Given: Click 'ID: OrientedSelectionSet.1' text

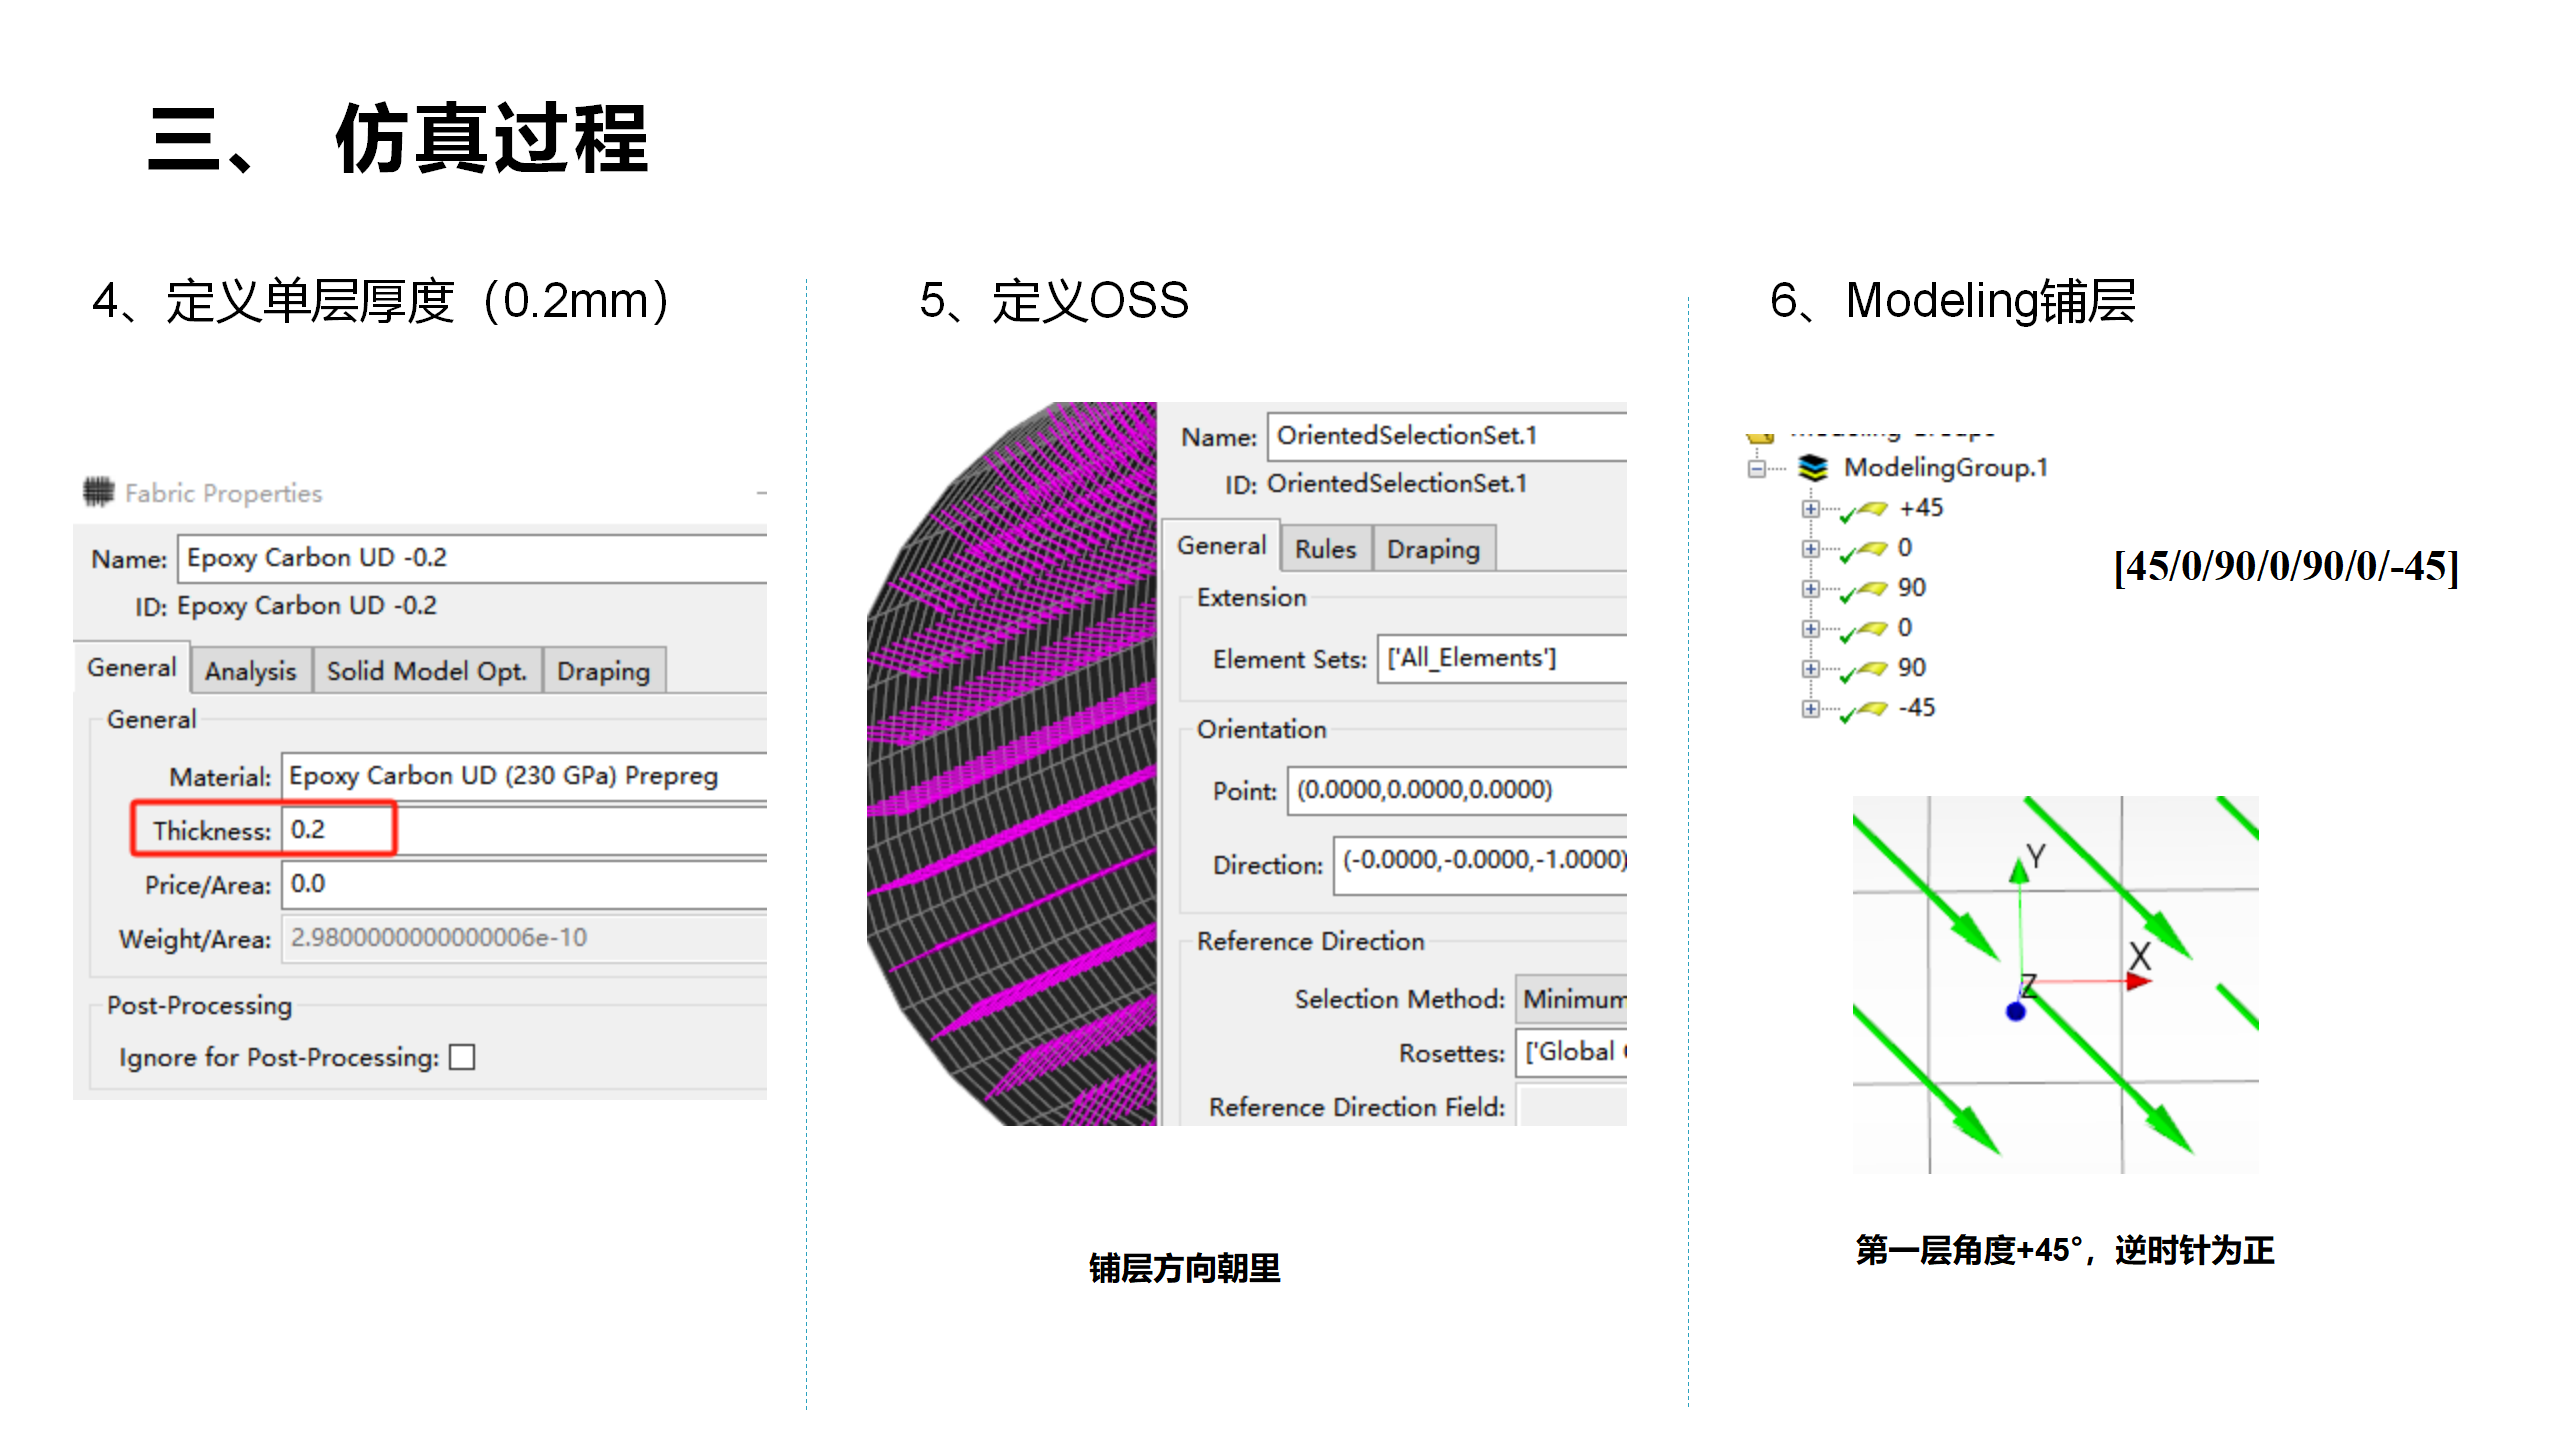Looking at the screenshot, I should (1376, 484).
